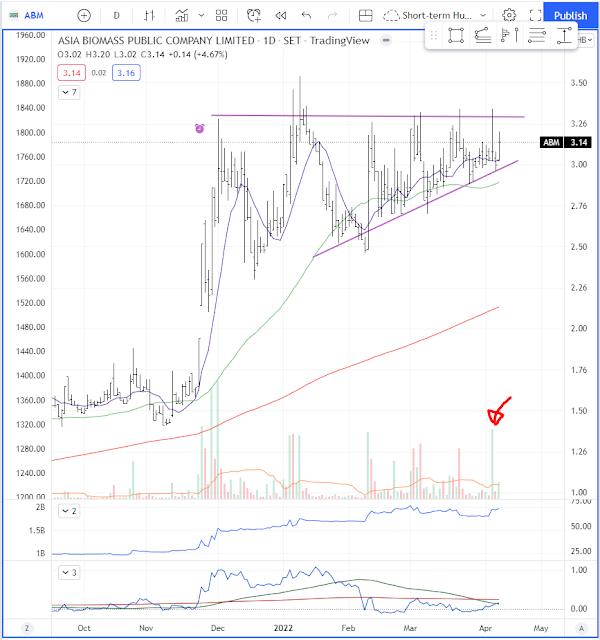Select the price range measure tool
This screenshot has height=640, width=600.
point(564,36)
